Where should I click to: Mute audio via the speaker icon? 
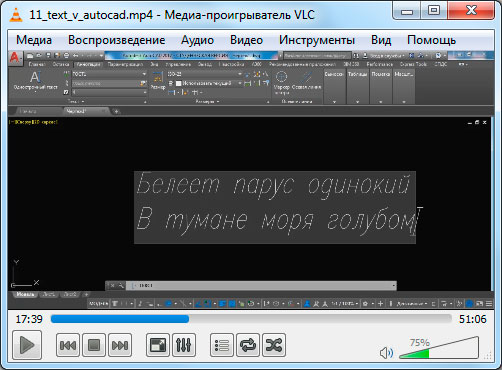coord(386,353)
